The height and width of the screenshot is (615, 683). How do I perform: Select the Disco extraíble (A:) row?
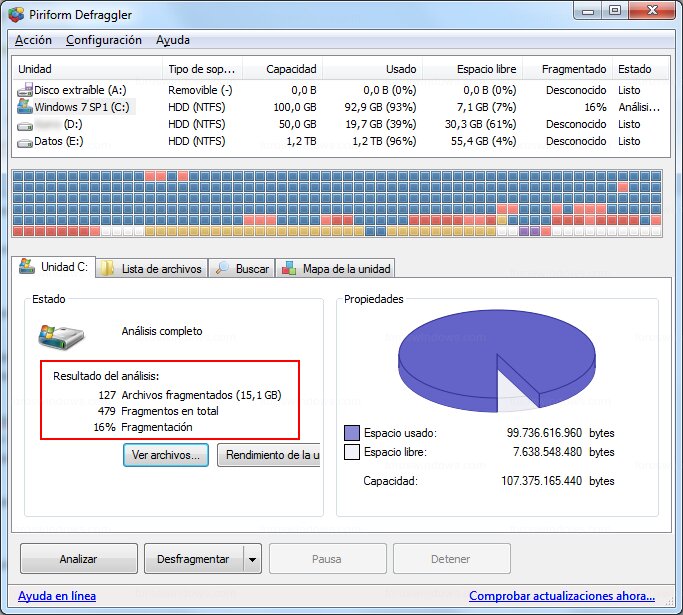(x=341, y=90)
